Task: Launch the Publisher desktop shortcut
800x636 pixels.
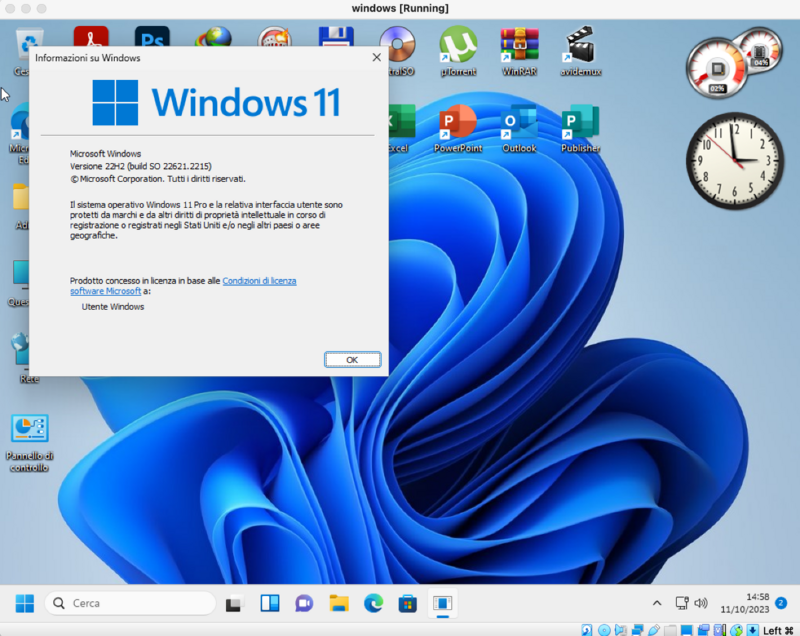Action: 581,129
